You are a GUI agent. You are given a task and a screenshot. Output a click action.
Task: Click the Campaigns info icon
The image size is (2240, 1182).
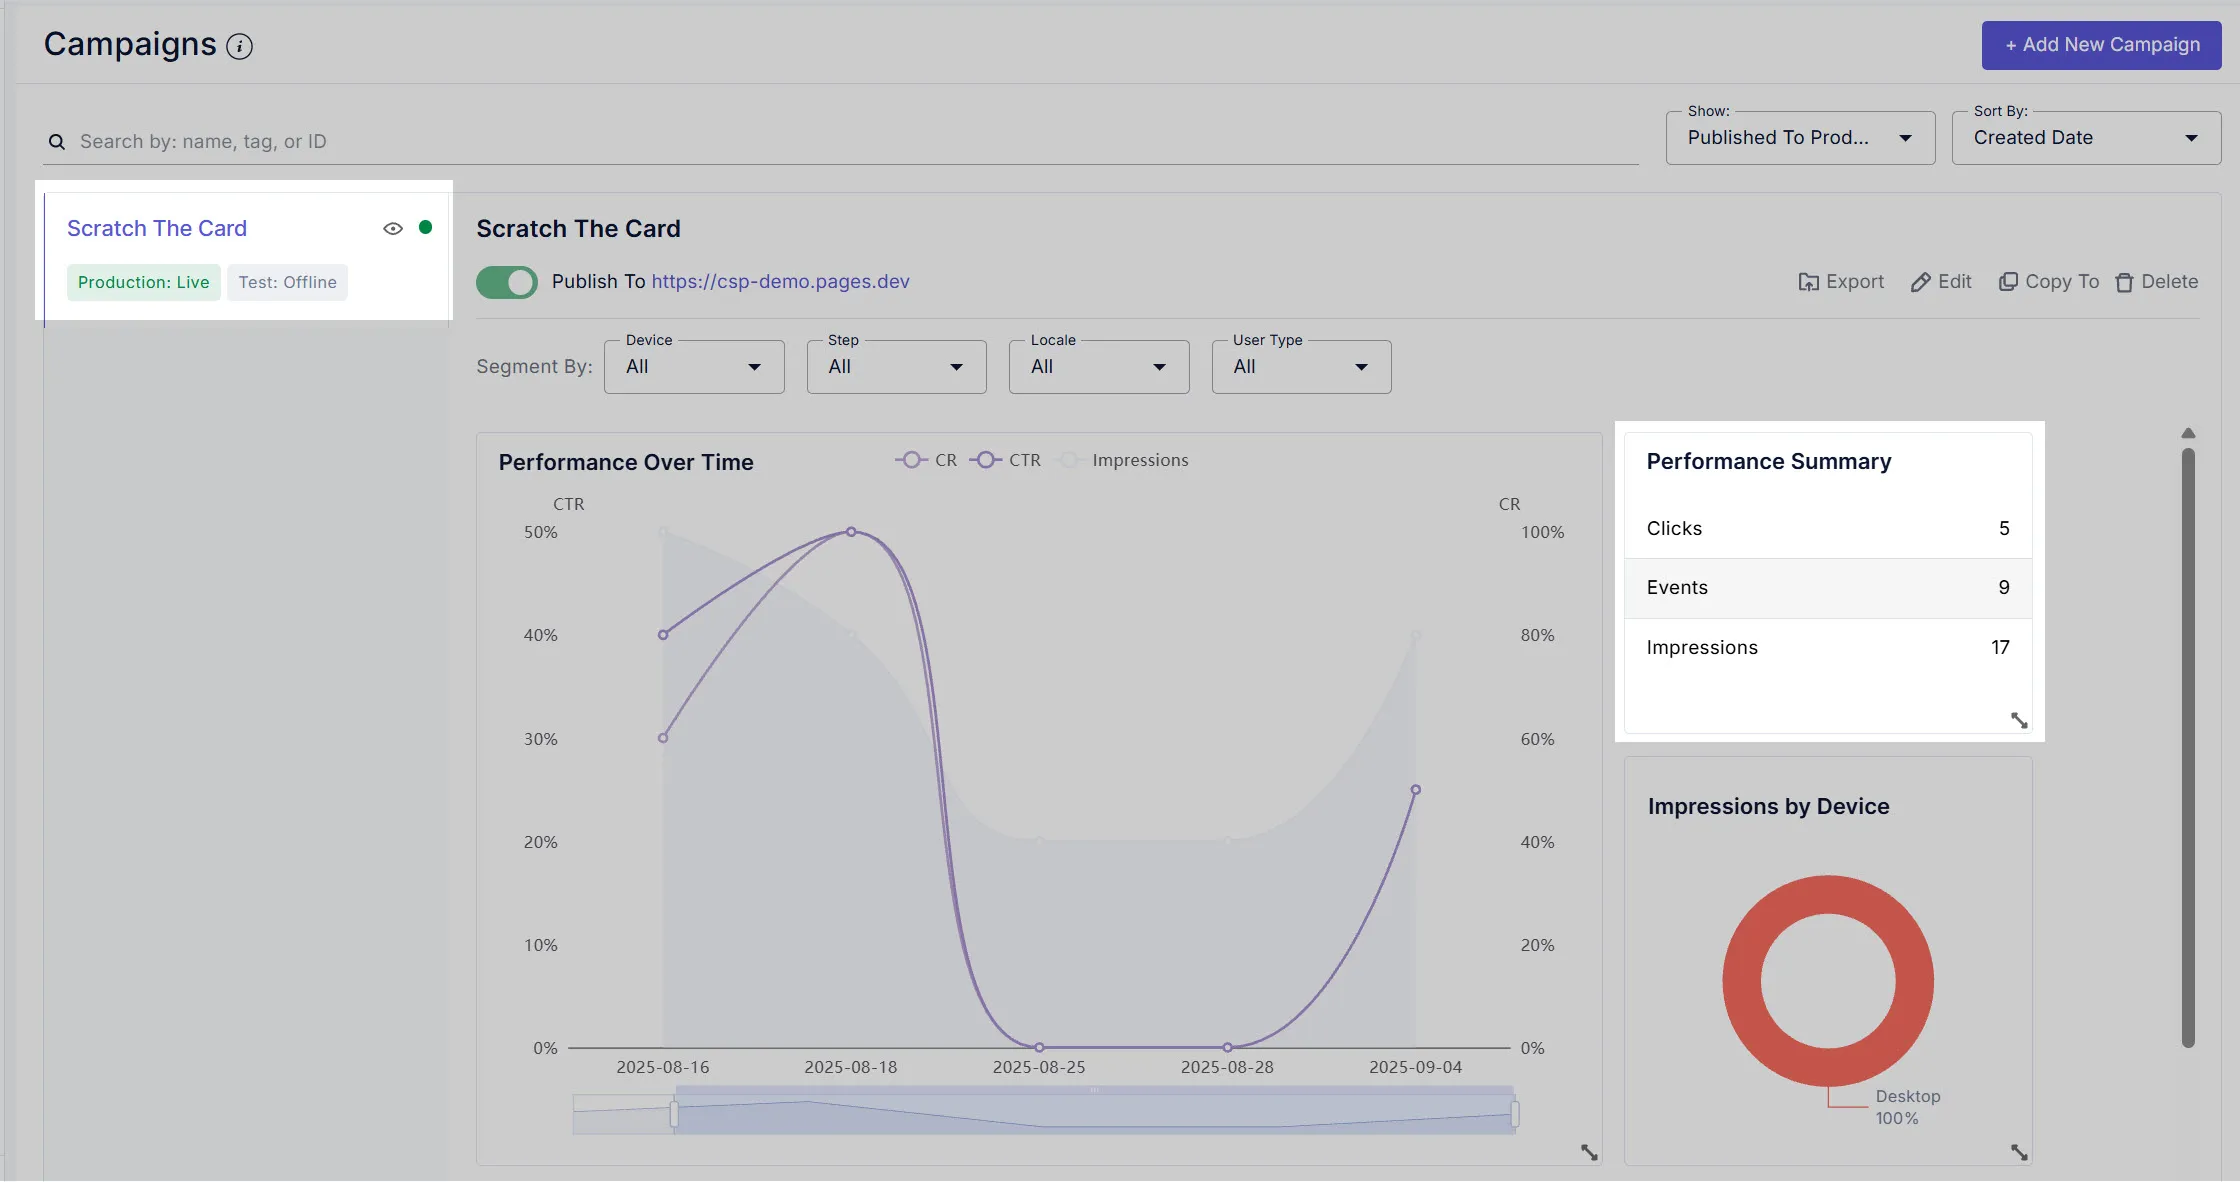pyautogui.click(x=239, y=46)
